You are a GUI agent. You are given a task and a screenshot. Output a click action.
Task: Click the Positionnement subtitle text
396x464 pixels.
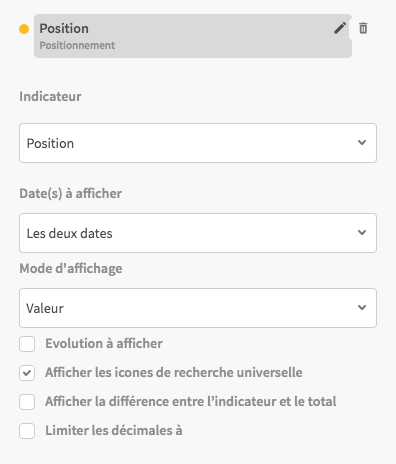click(77, 45)
